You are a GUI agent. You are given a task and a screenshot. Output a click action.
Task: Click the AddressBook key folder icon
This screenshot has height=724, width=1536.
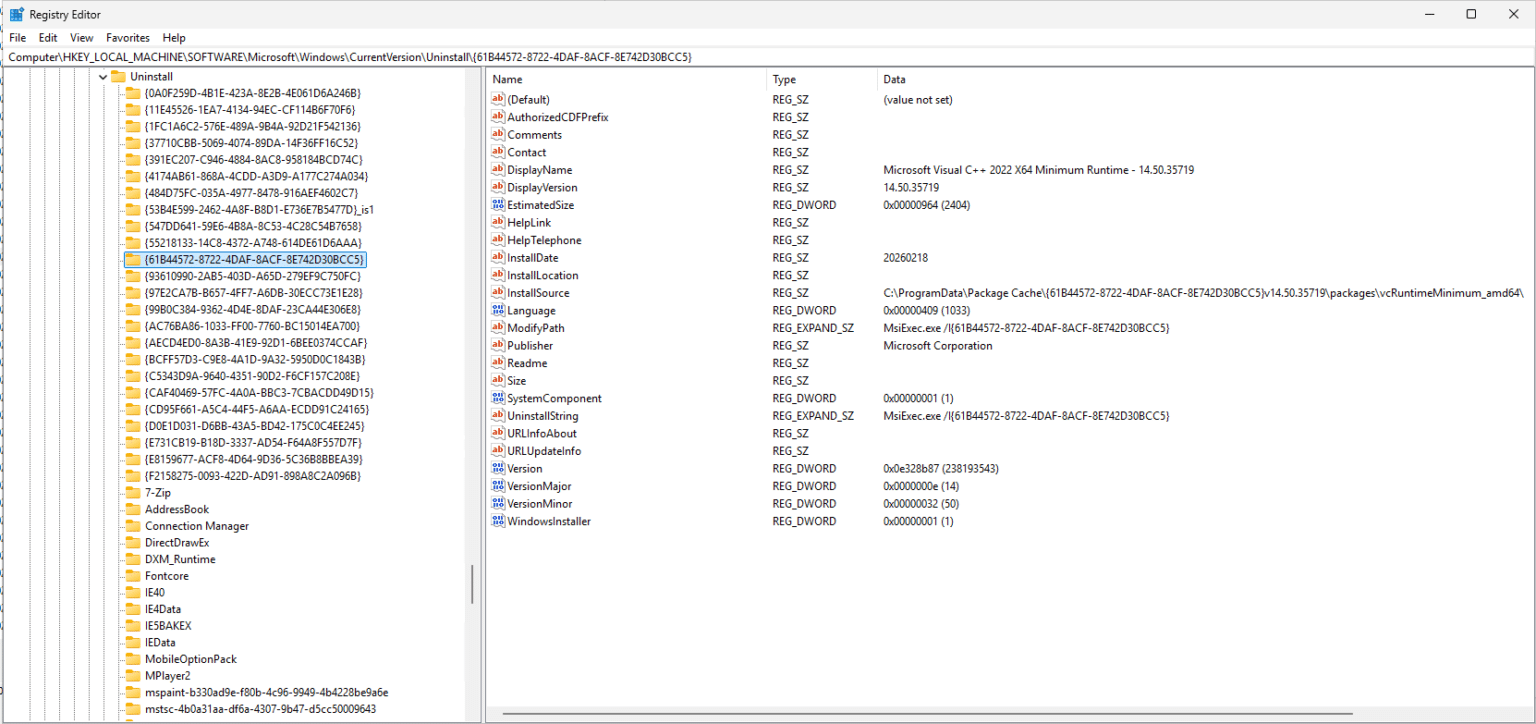click(x=133, y=509)
